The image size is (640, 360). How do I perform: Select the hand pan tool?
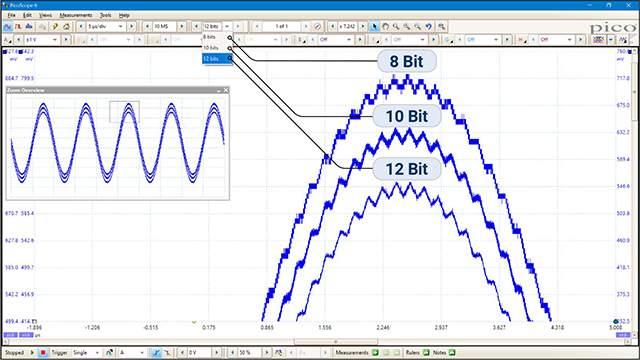(x=385, y=27)
